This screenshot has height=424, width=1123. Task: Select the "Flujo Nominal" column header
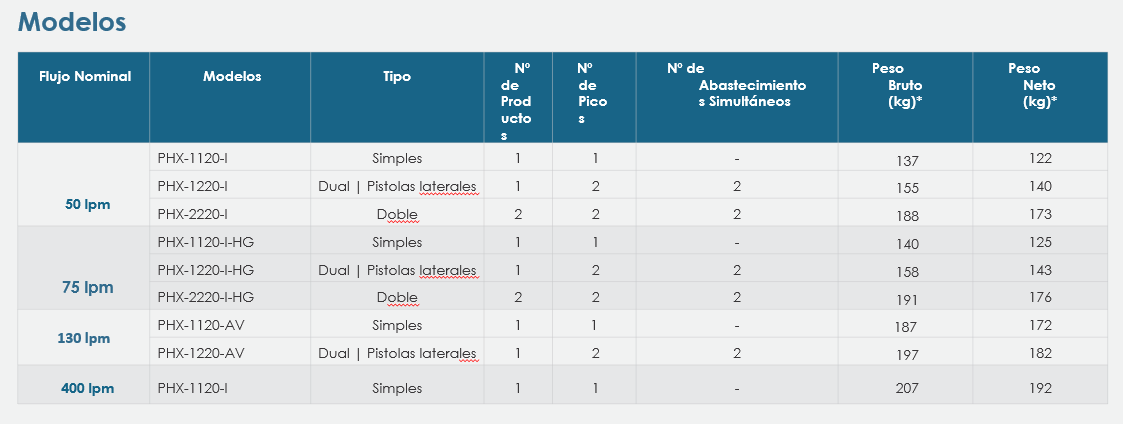(85, 77)
